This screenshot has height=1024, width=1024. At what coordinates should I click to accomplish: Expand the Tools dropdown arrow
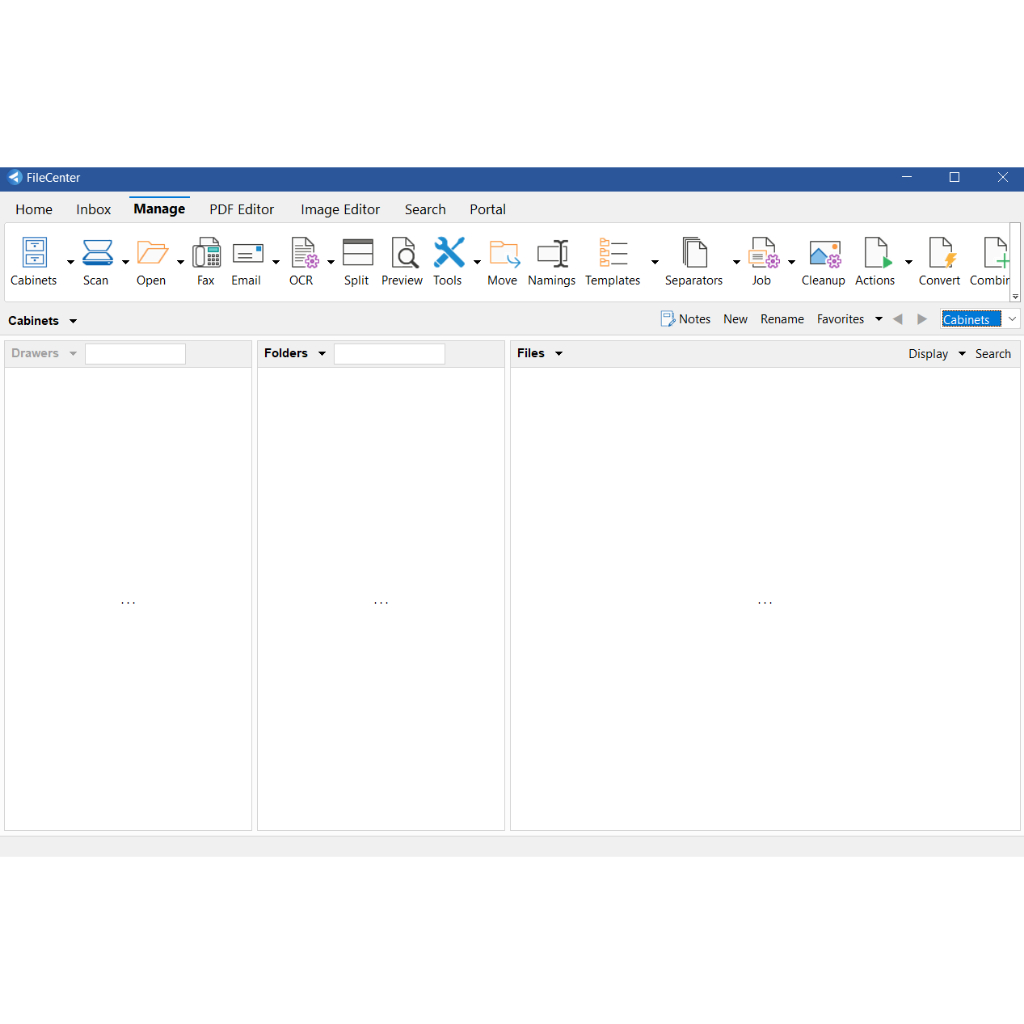pyautogui.click(x=477, y=262)
